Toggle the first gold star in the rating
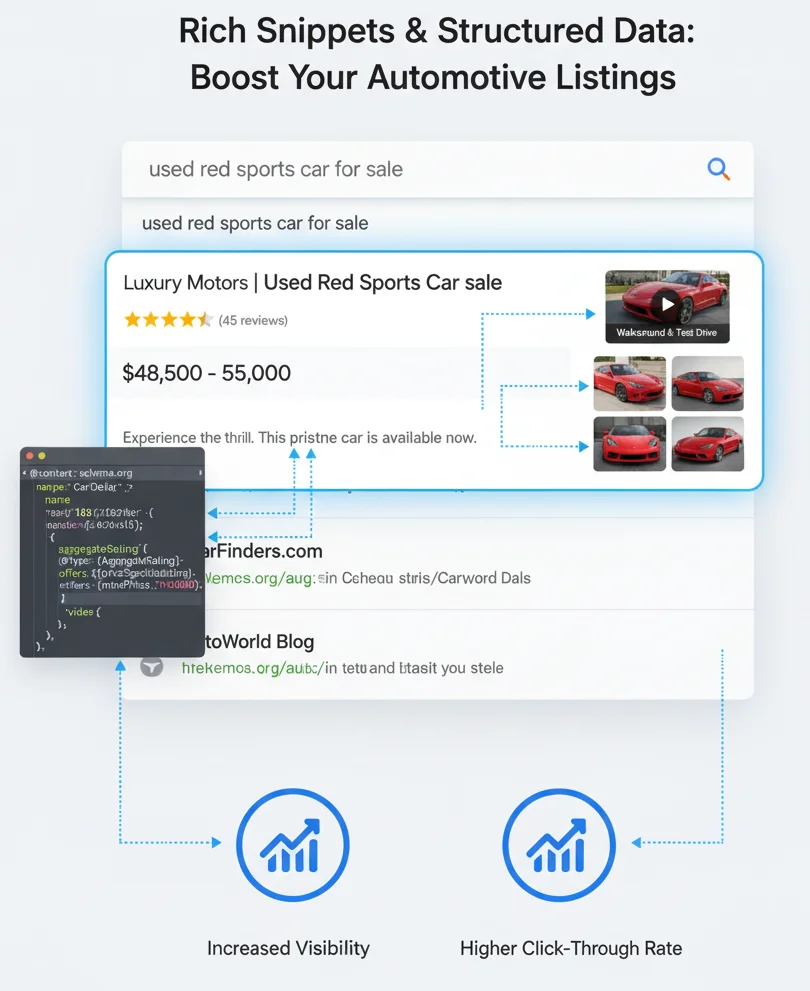 pyautogui.click(x=132, y=322)
